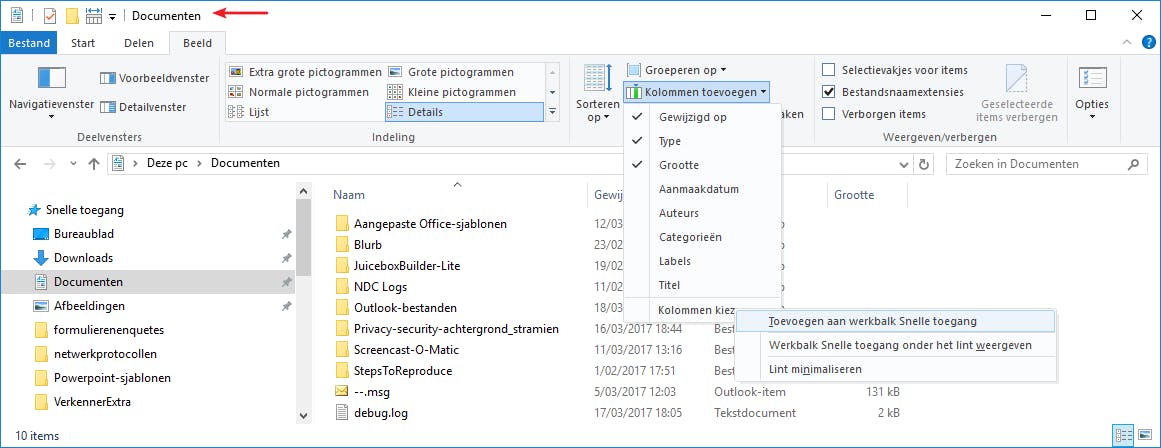
Task: Expand the Indeling layout gallery arrow
Action: pyautogui.click(x=554, y=113)
